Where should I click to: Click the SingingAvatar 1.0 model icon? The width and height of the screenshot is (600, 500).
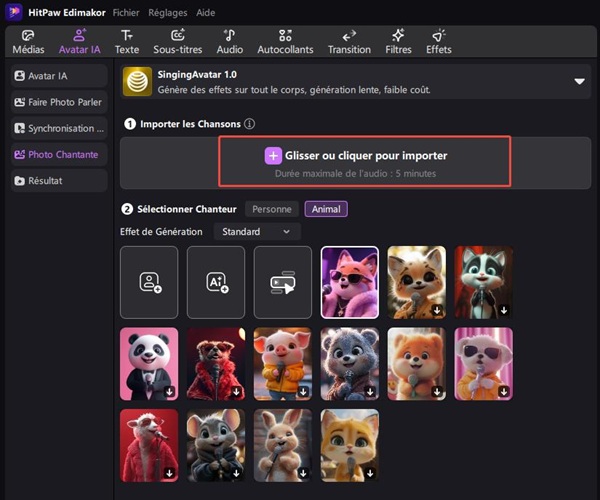(x=137, y=81)
